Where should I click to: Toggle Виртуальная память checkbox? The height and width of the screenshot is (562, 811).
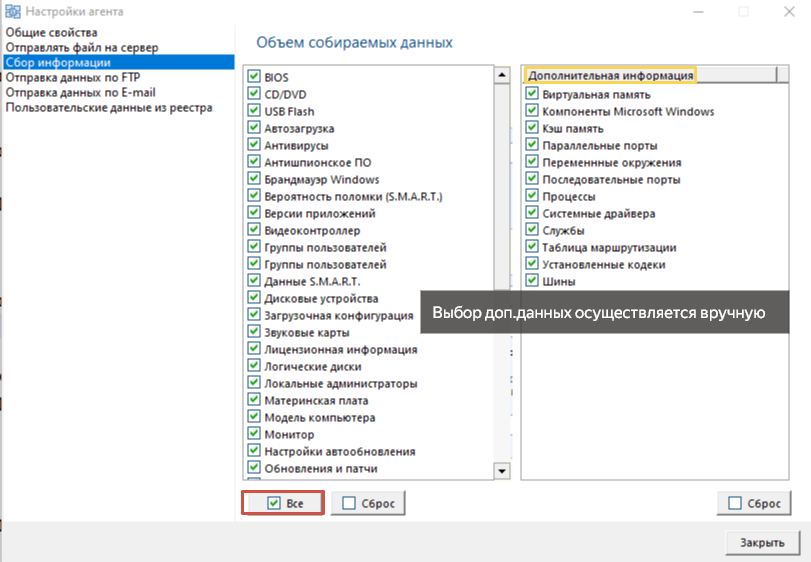pyautogui.click(x=532, y=94)
